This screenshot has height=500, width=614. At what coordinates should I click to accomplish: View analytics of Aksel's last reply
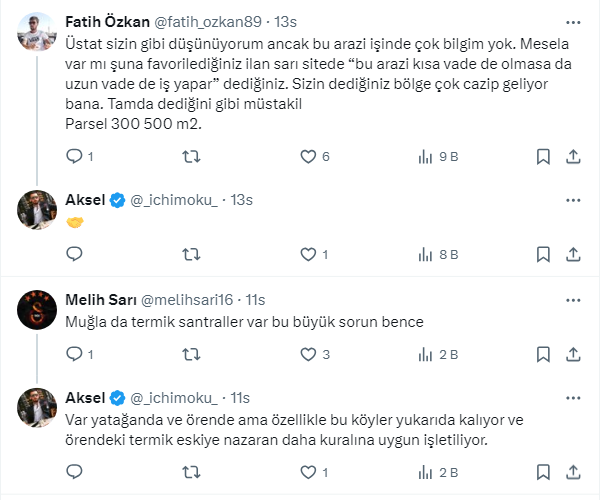click(x=424, y=472)
